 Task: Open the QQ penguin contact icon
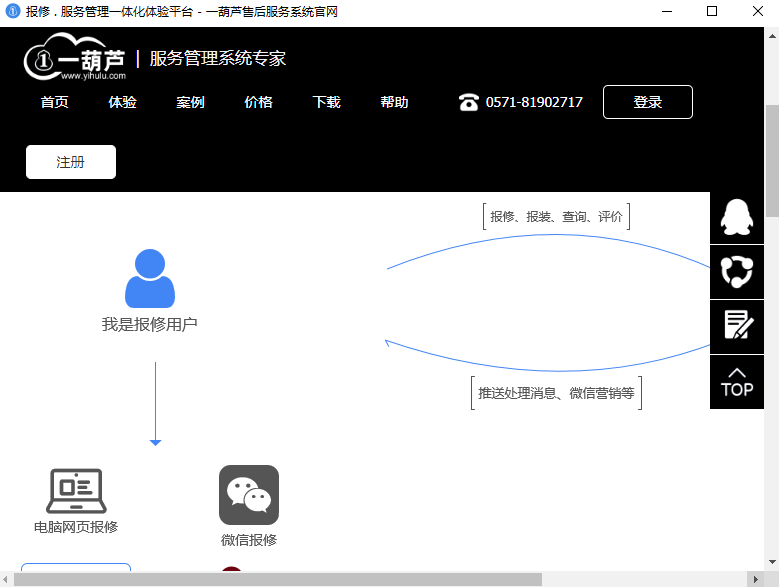pos(737,217)
